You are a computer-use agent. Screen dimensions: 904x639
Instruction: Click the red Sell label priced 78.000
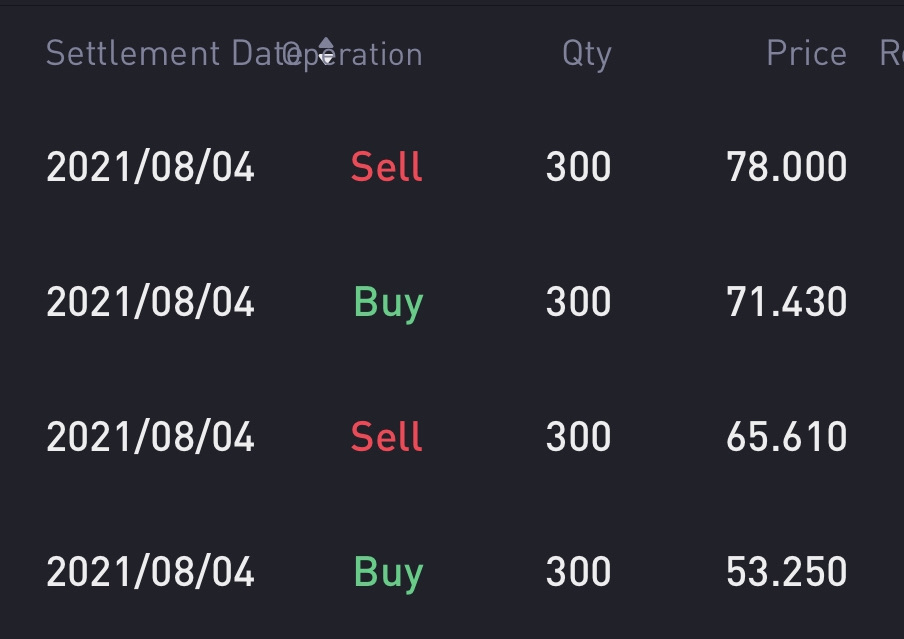click(x=387, y=167)
